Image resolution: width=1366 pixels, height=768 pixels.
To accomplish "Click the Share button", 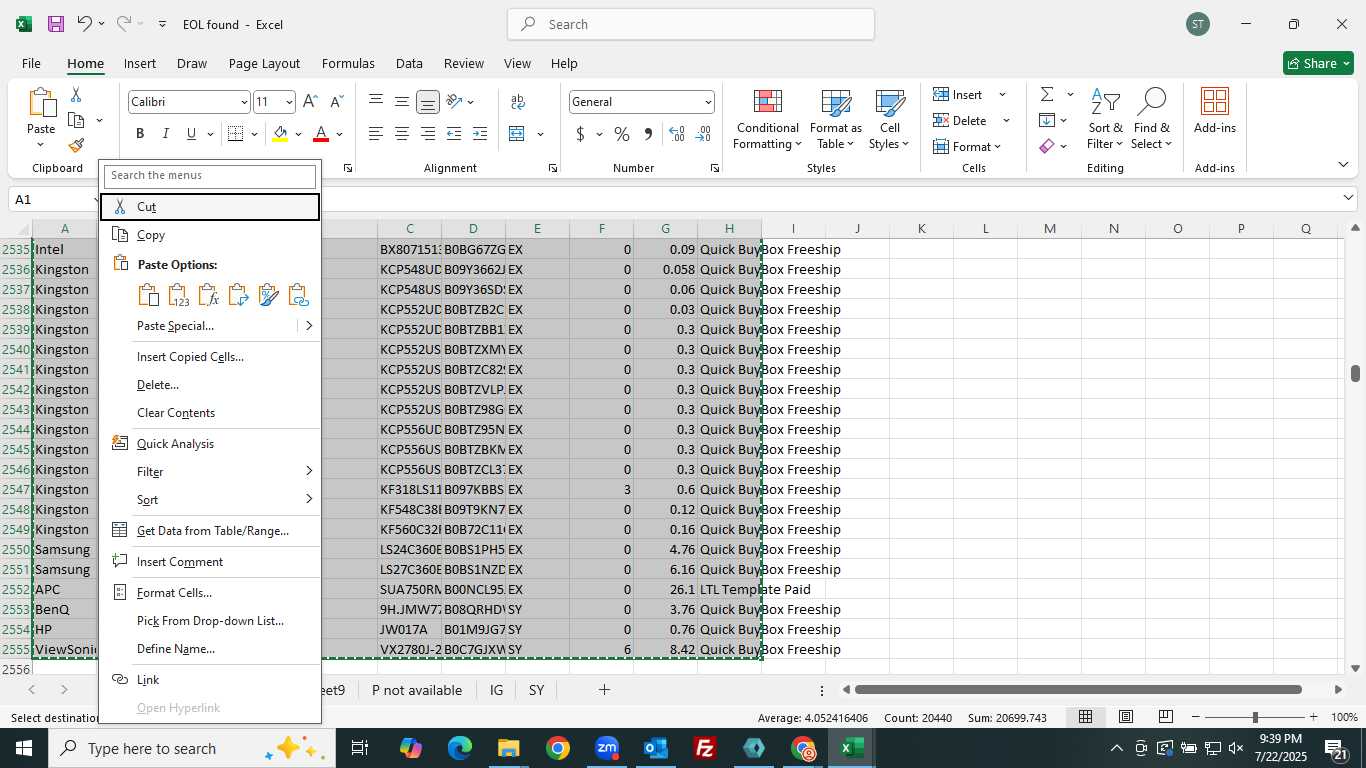I will (1319, 63).
